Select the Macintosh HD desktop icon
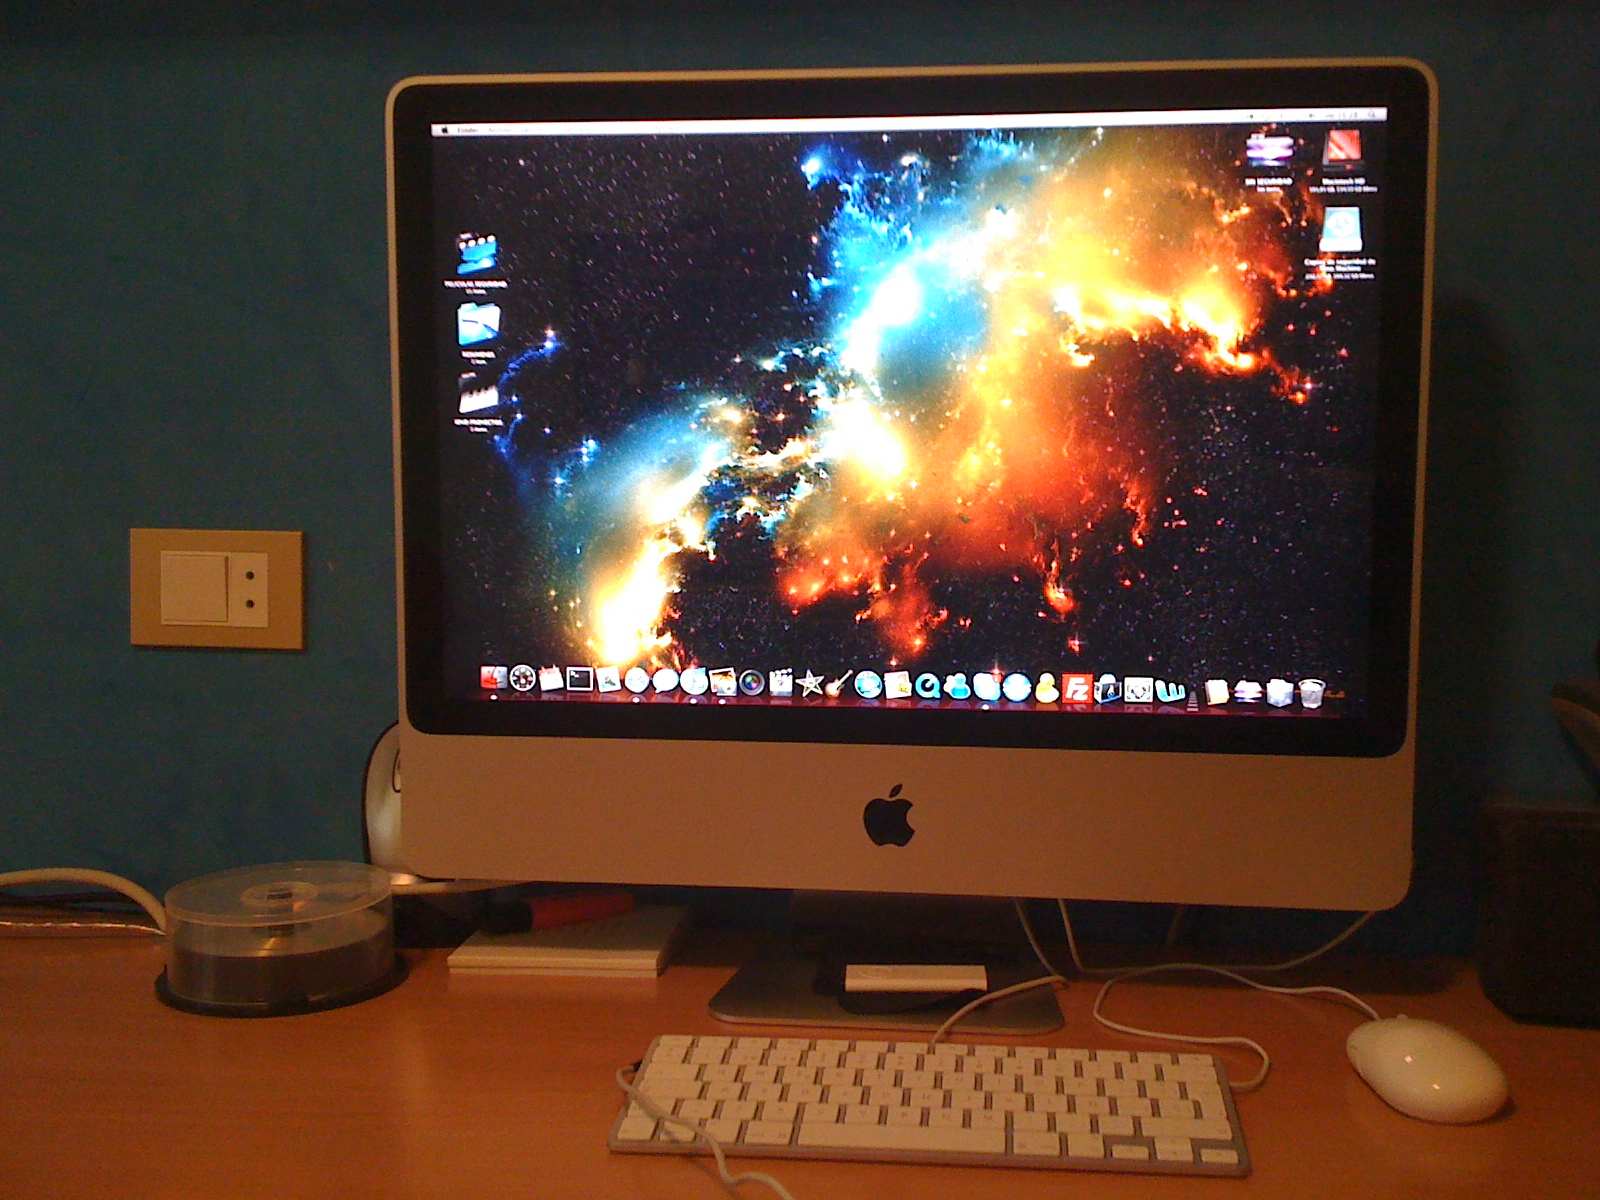 (1341, 152)
